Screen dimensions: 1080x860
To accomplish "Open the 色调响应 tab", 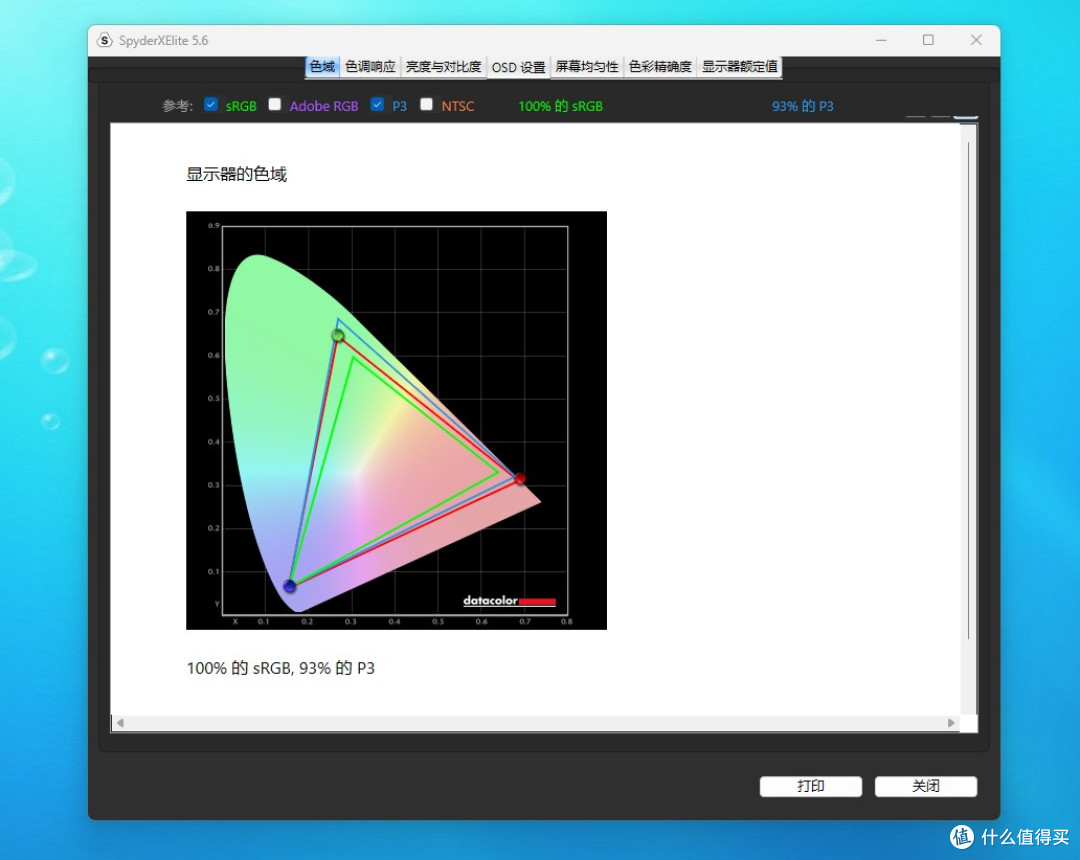I will 371,67.
